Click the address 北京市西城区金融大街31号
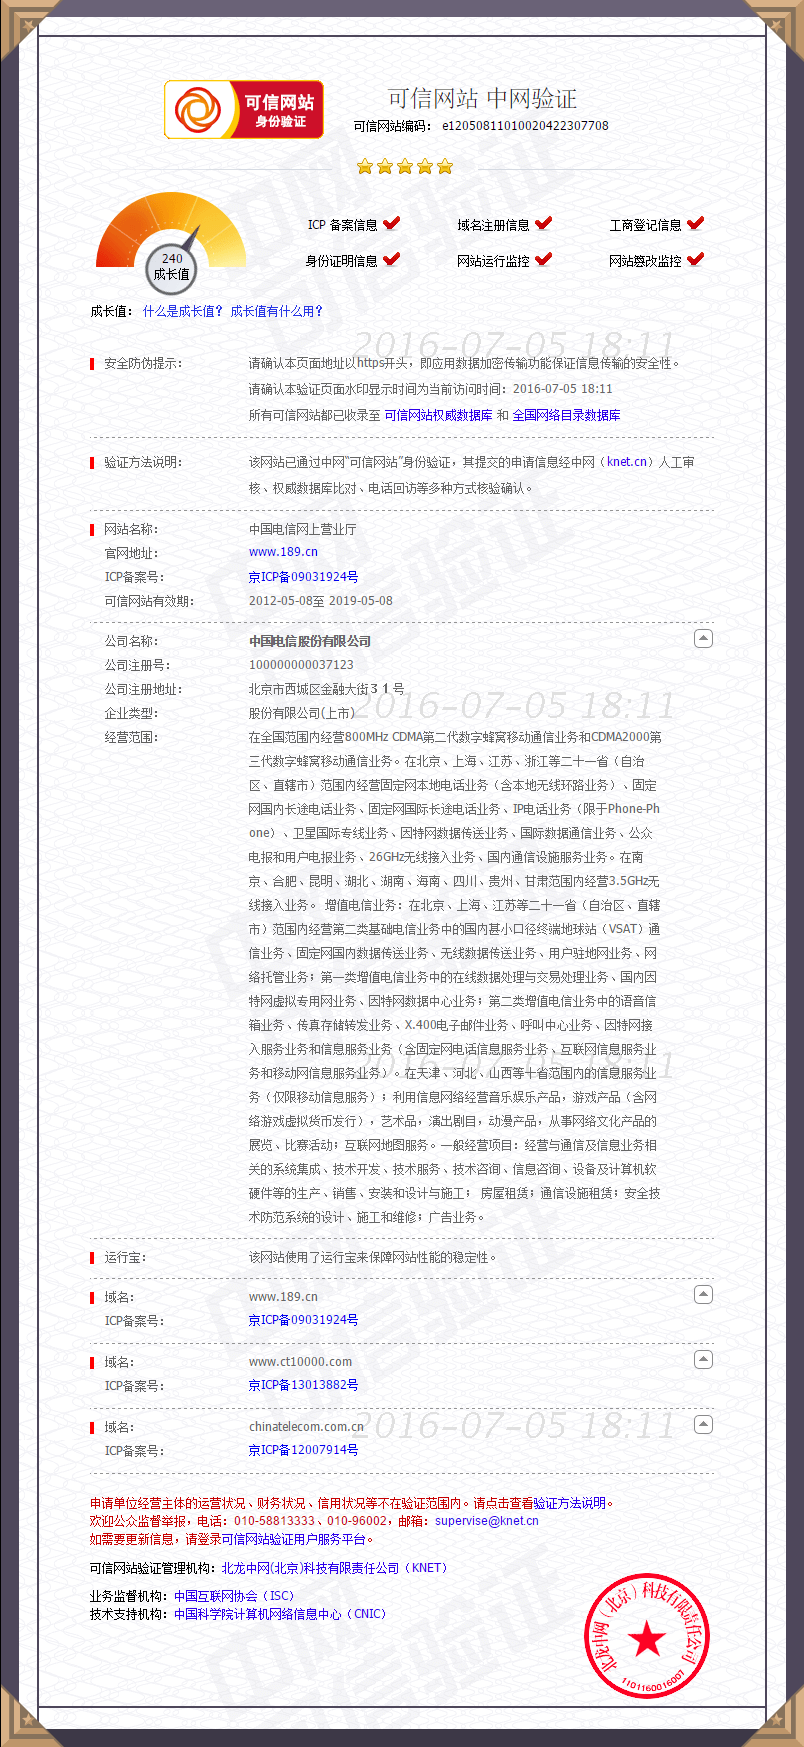The width and height of the screenshot is (804, 1747). click(x=327, y=689)
